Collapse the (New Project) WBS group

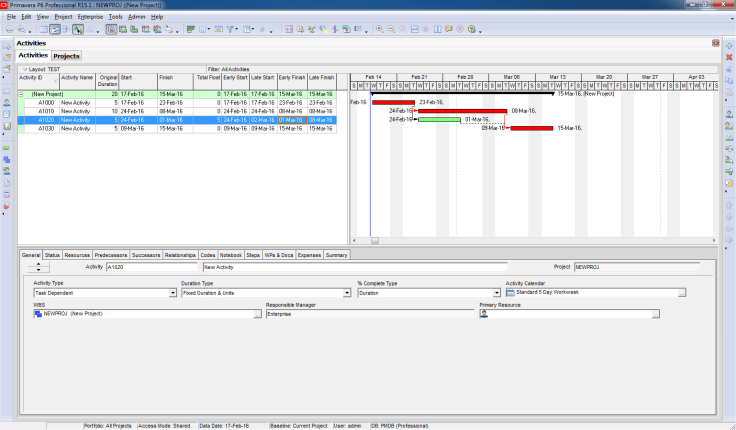pos(22,94)
